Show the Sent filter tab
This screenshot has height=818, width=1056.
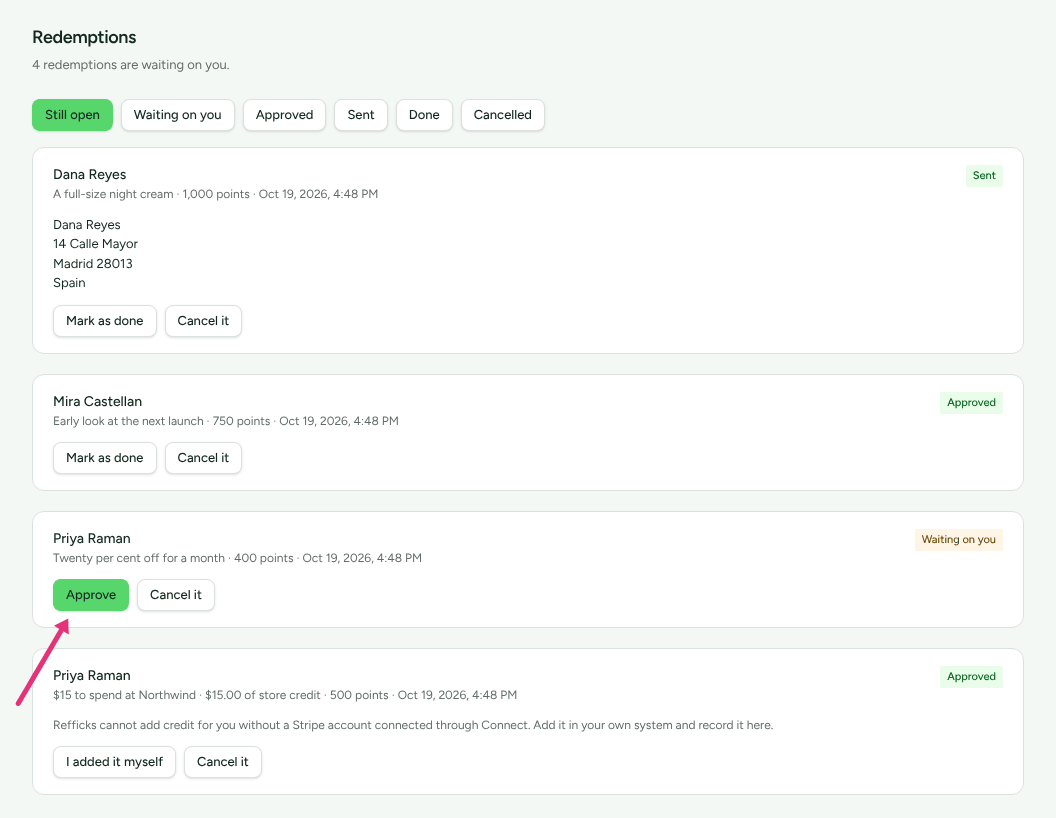point(361,115)
